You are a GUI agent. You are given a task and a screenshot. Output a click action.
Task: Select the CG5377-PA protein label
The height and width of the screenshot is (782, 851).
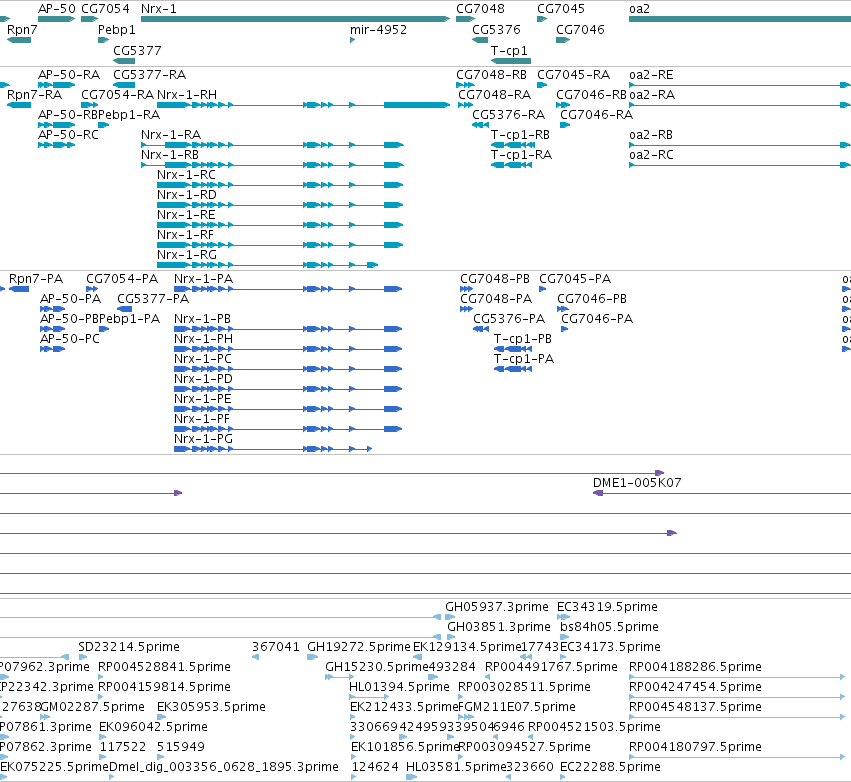[153, 299]
